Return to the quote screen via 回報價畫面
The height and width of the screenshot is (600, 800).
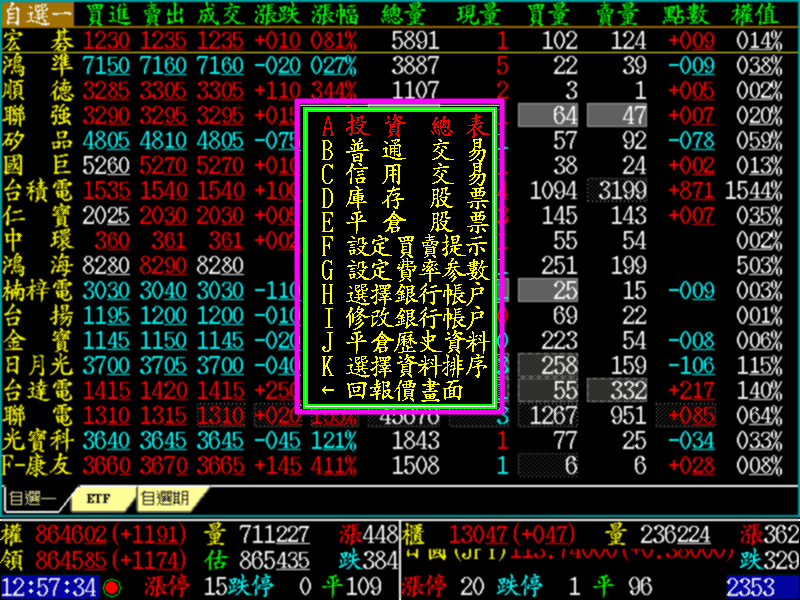click(x=405, y=390)
